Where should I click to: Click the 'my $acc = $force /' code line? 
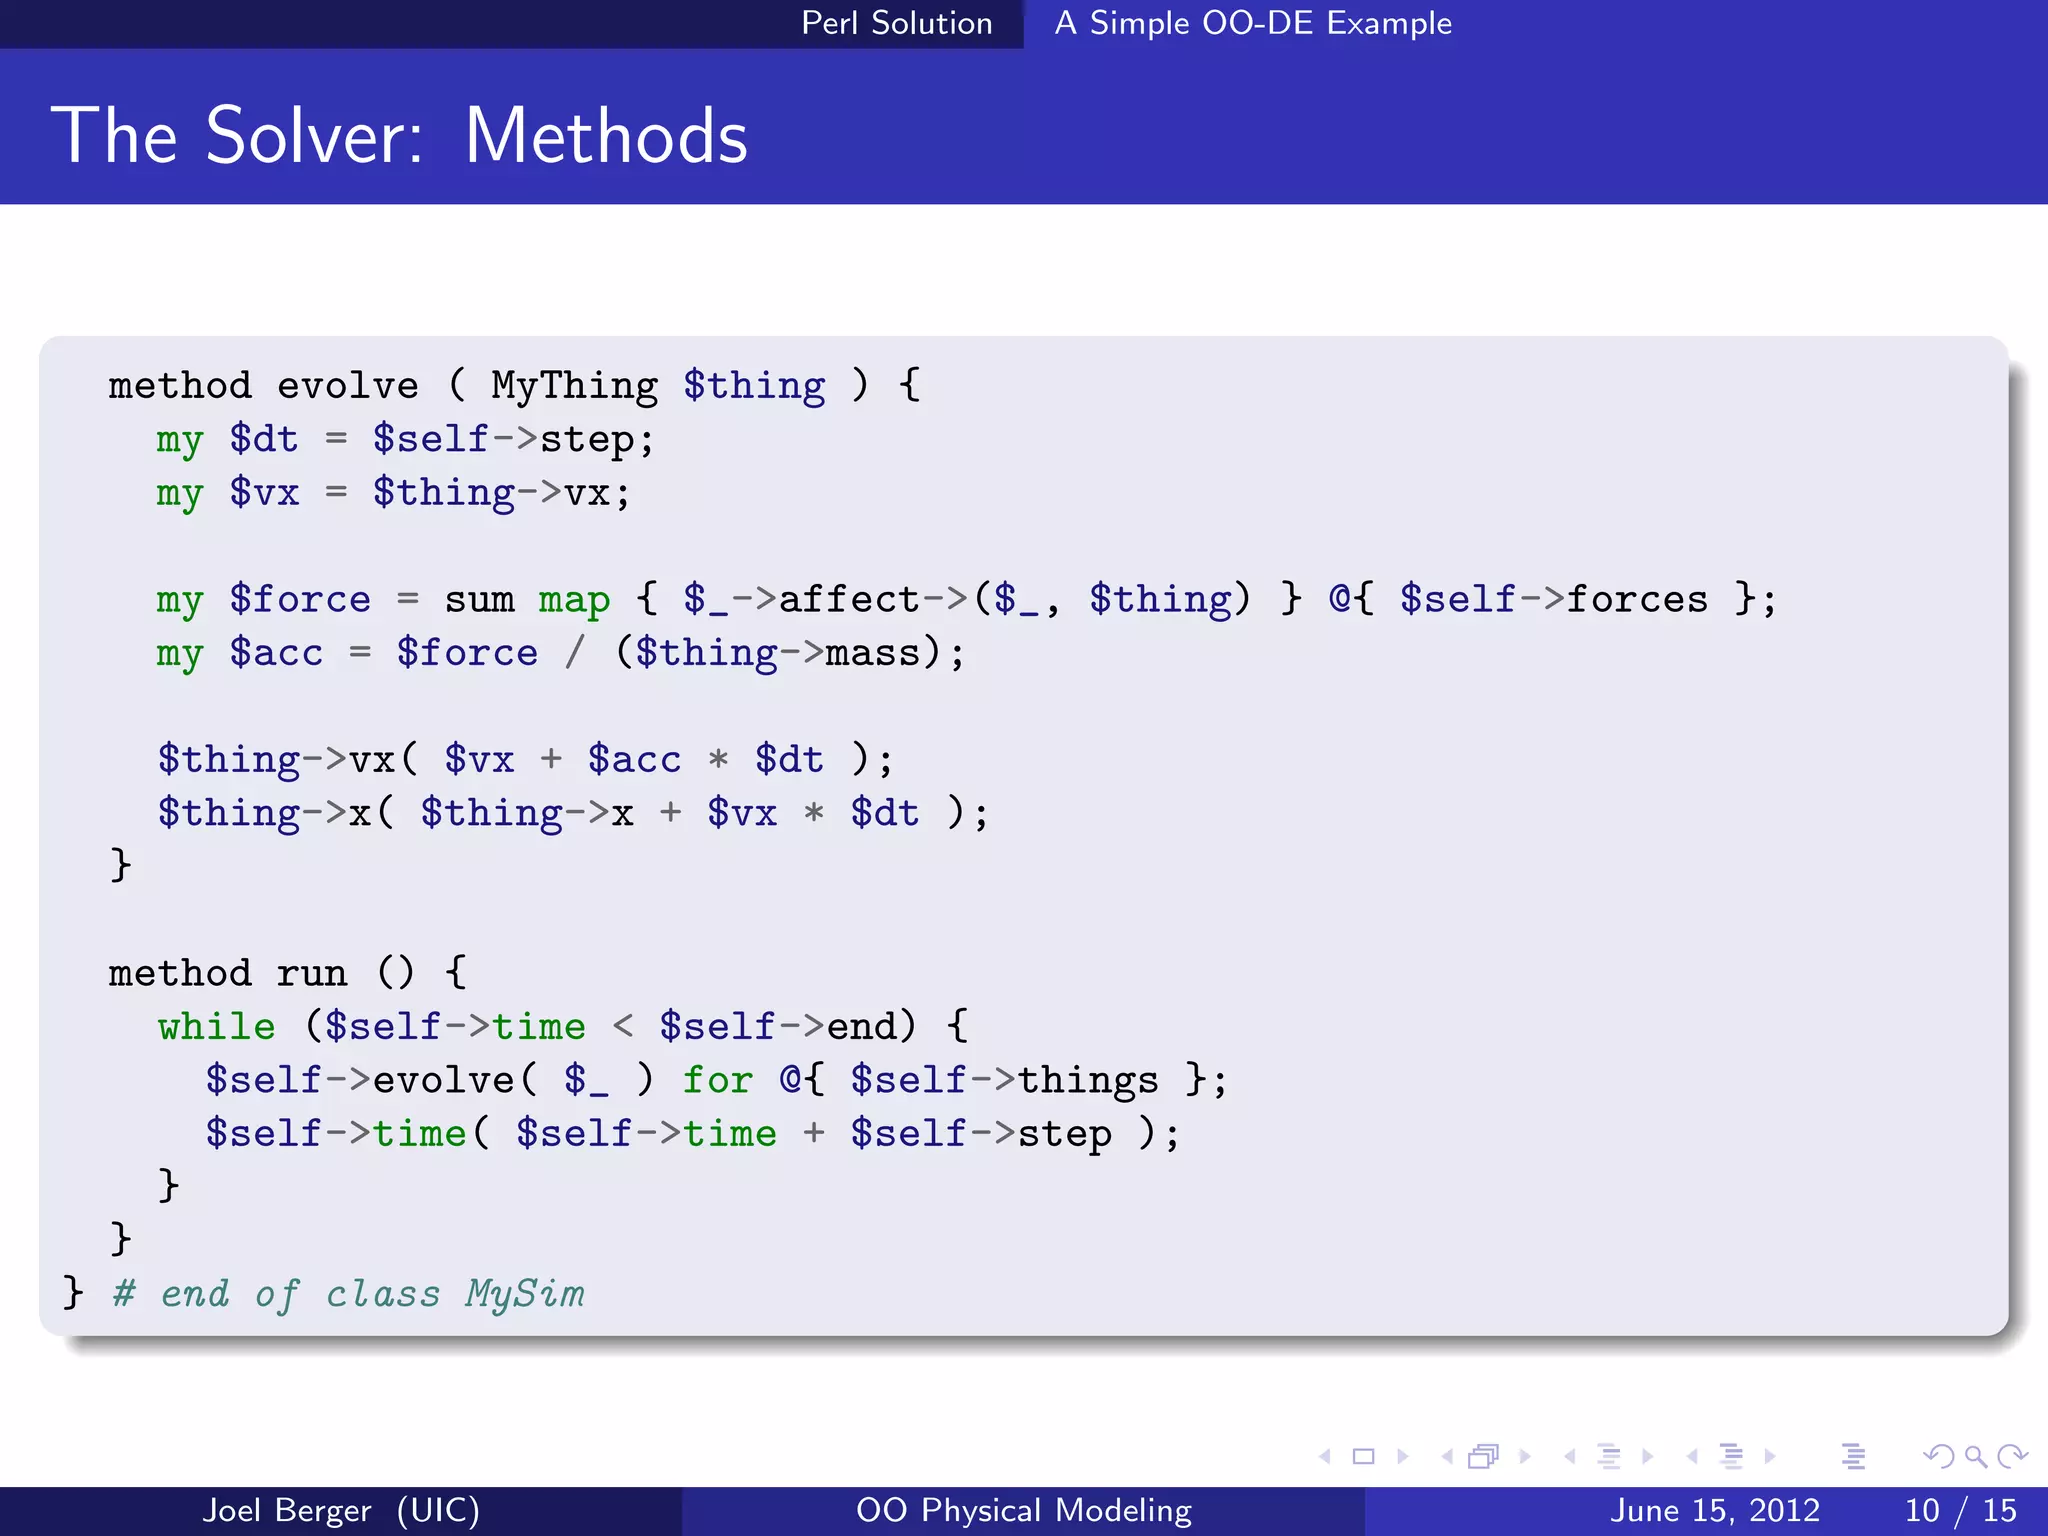[x=561, y=653]
